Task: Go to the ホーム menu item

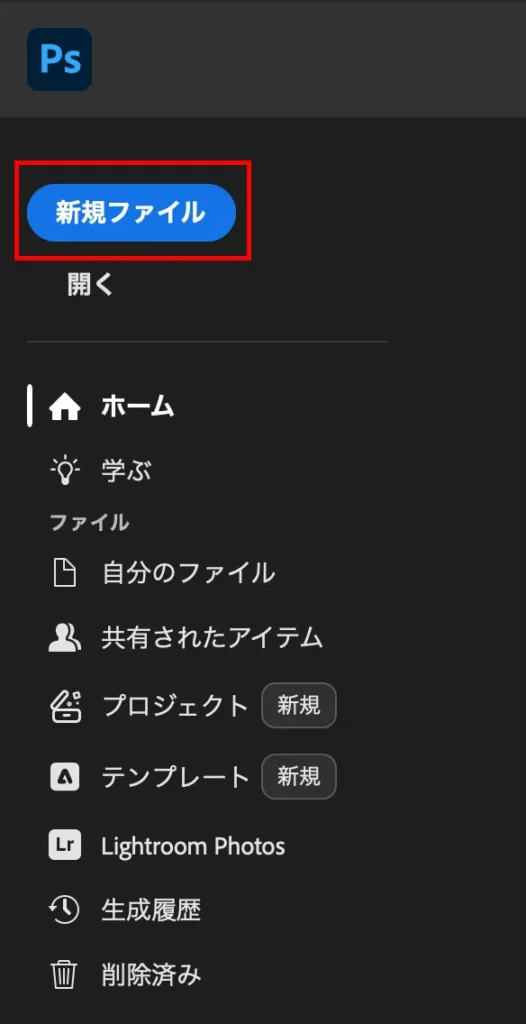Action: [138, 408]
